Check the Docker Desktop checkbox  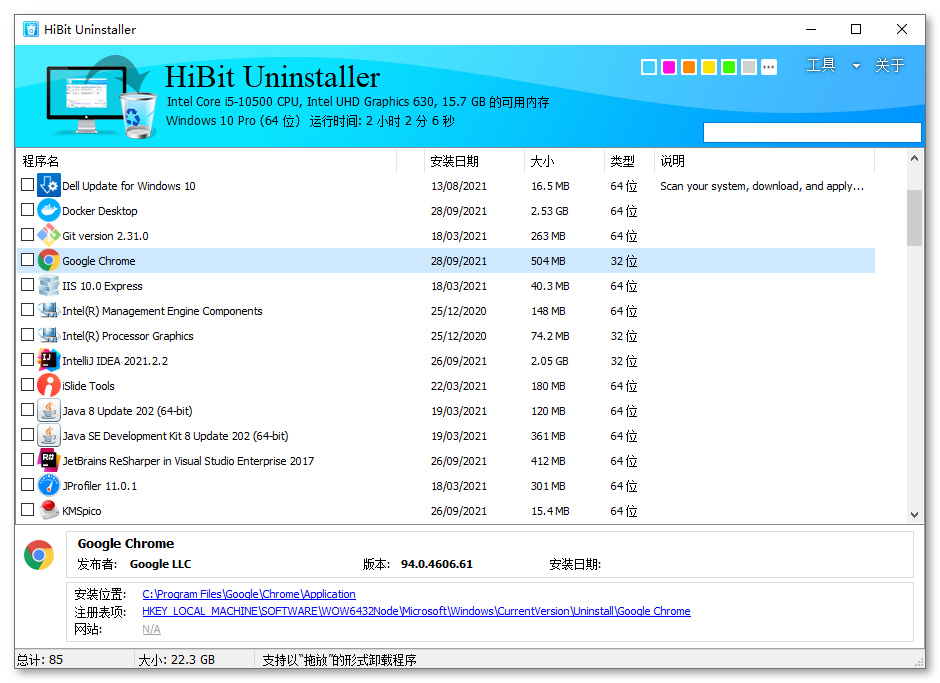point(27,209)
